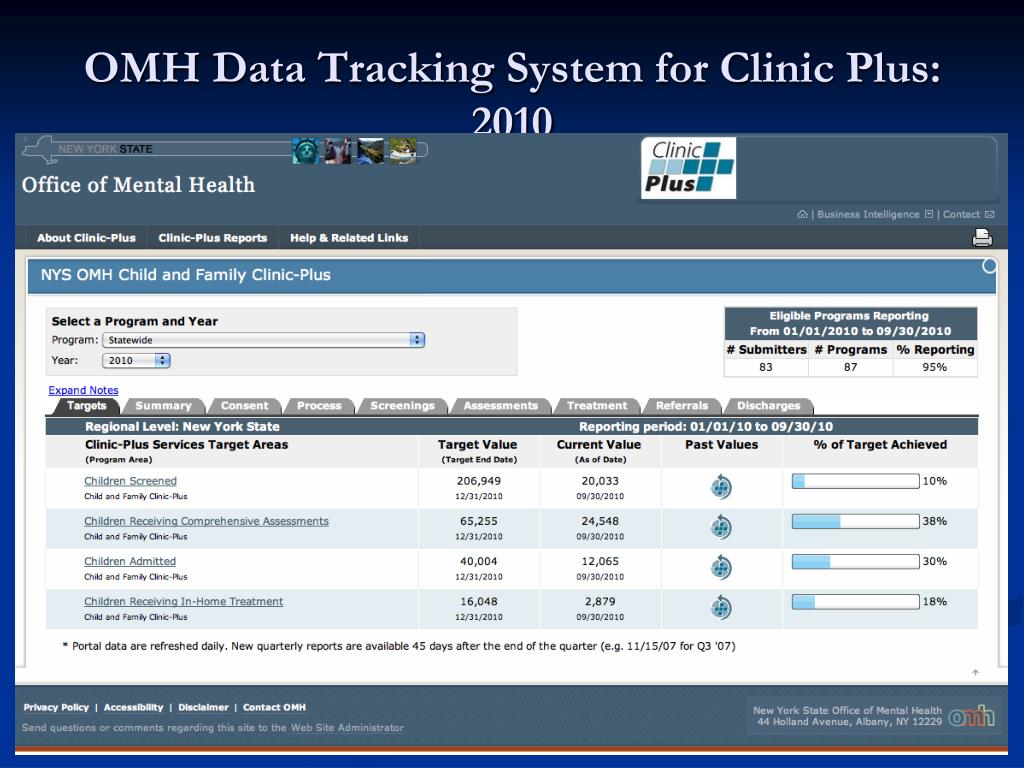Viewport: 1024px width, 768px height.
Task: Open Children Receiving In-Home Treatment link
Action: 184,601
